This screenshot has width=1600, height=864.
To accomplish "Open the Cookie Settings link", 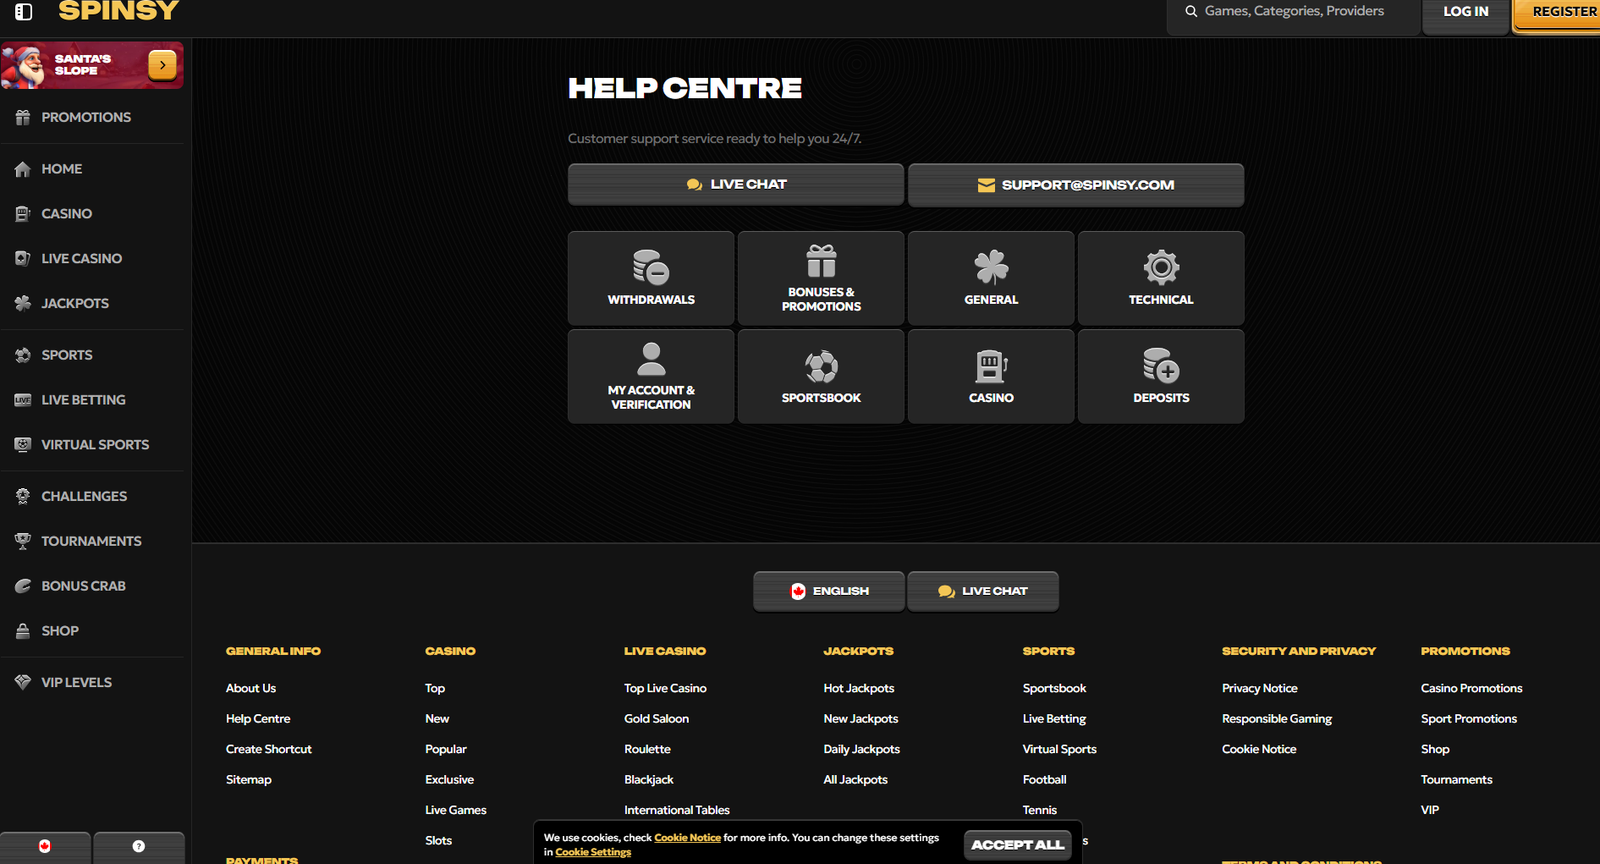I will [x=593, y=852].
